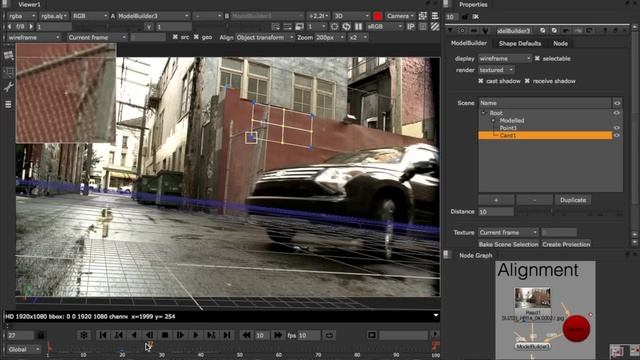This screenshot has width=640, height=360.
Task: Go to the last frame
Action: pos(227,335)
